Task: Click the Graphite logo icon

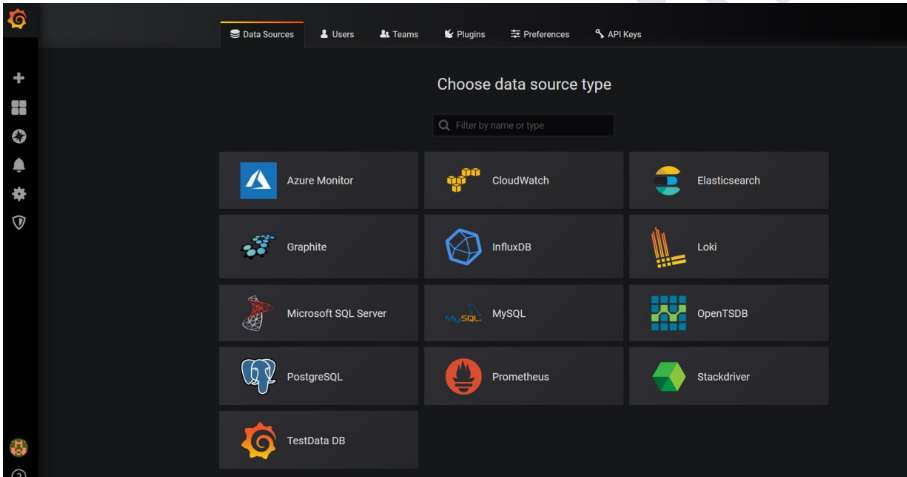Action: [258, 247]
